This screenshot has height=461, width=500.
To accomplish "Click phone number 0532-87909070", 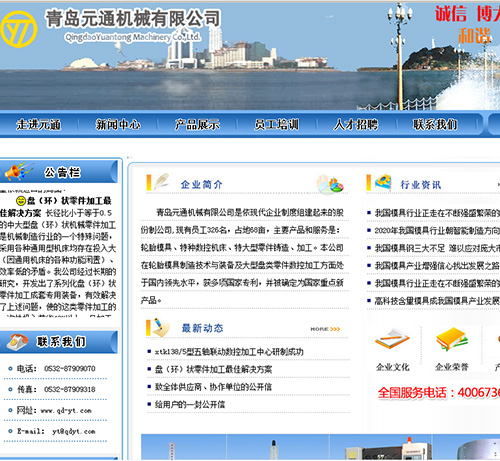I will (x=70, y=369).
